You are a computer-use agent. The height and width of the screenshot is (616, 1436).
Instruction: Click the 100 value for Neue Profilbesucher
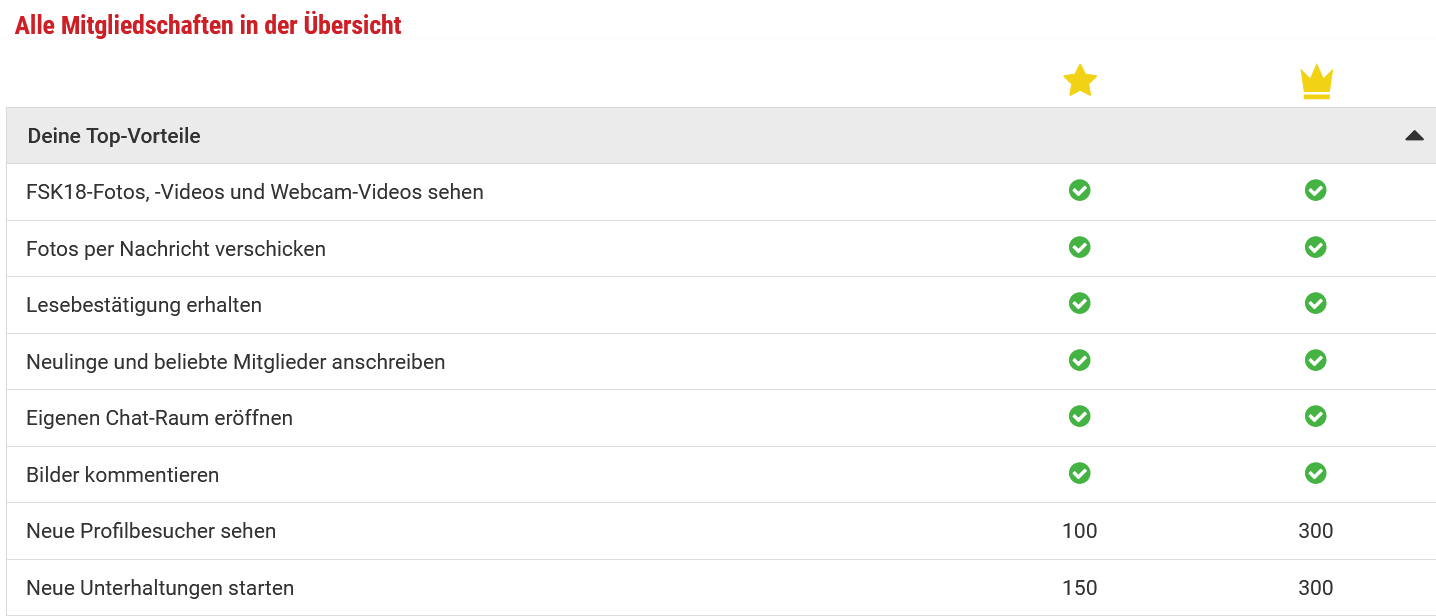tap(1080, 531)
